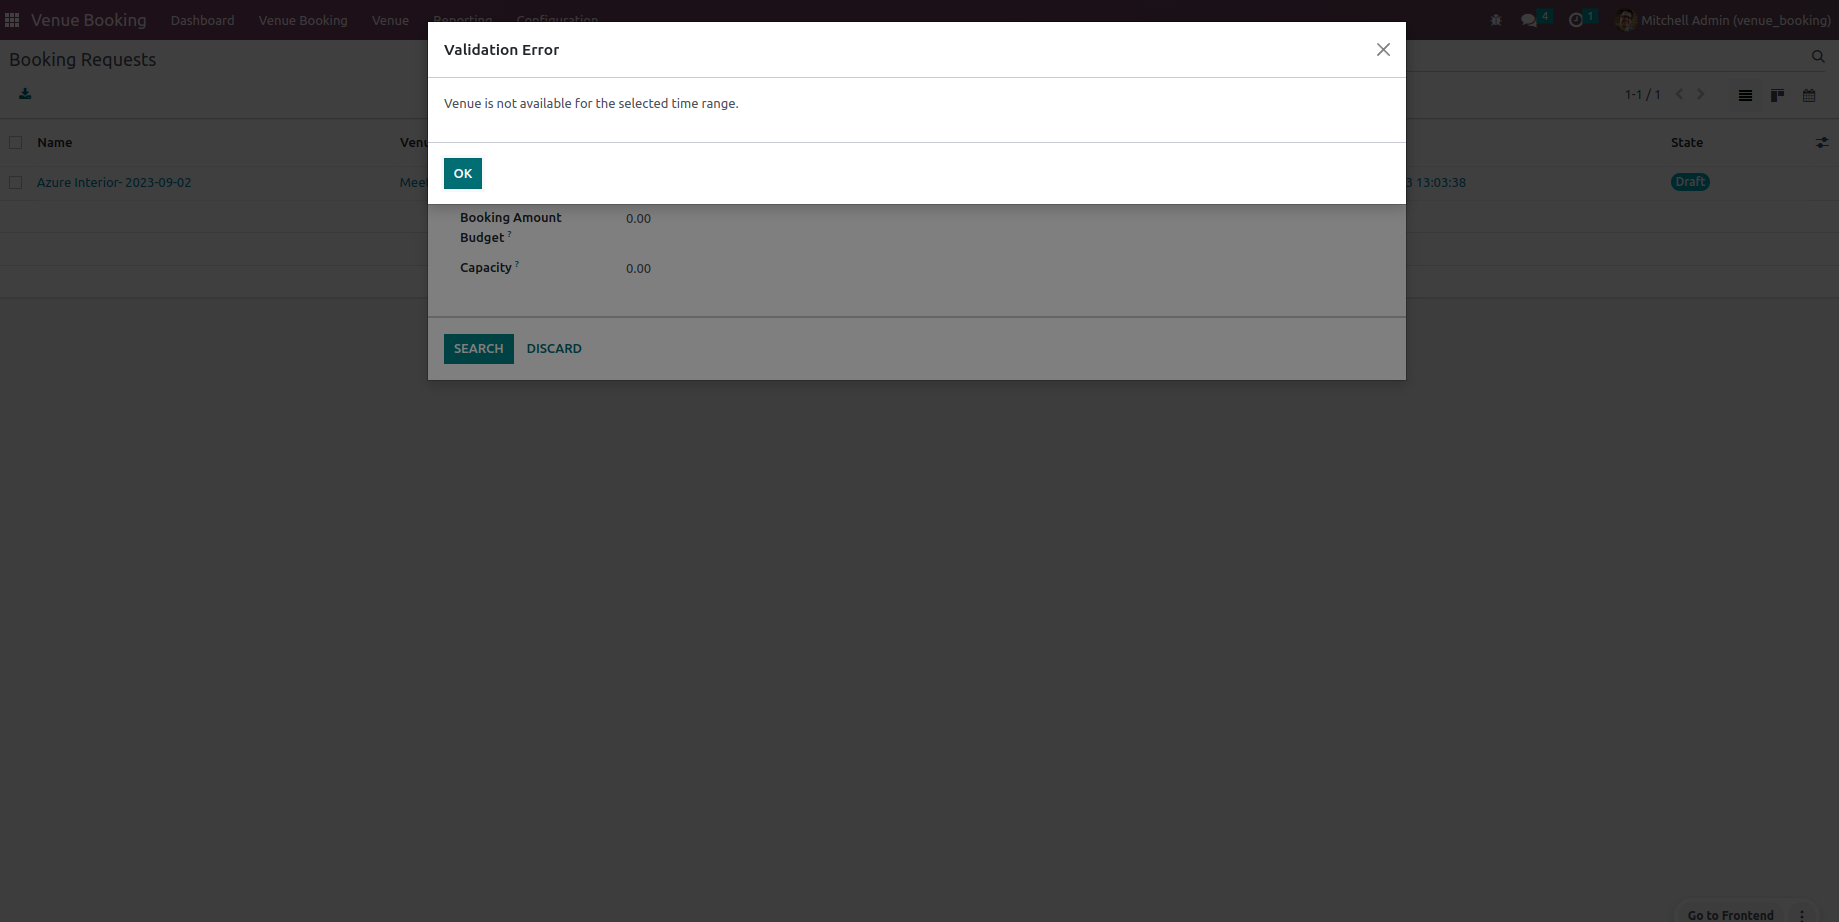
Task: Open Mitchell Admin user menu
Action: 1724,20
